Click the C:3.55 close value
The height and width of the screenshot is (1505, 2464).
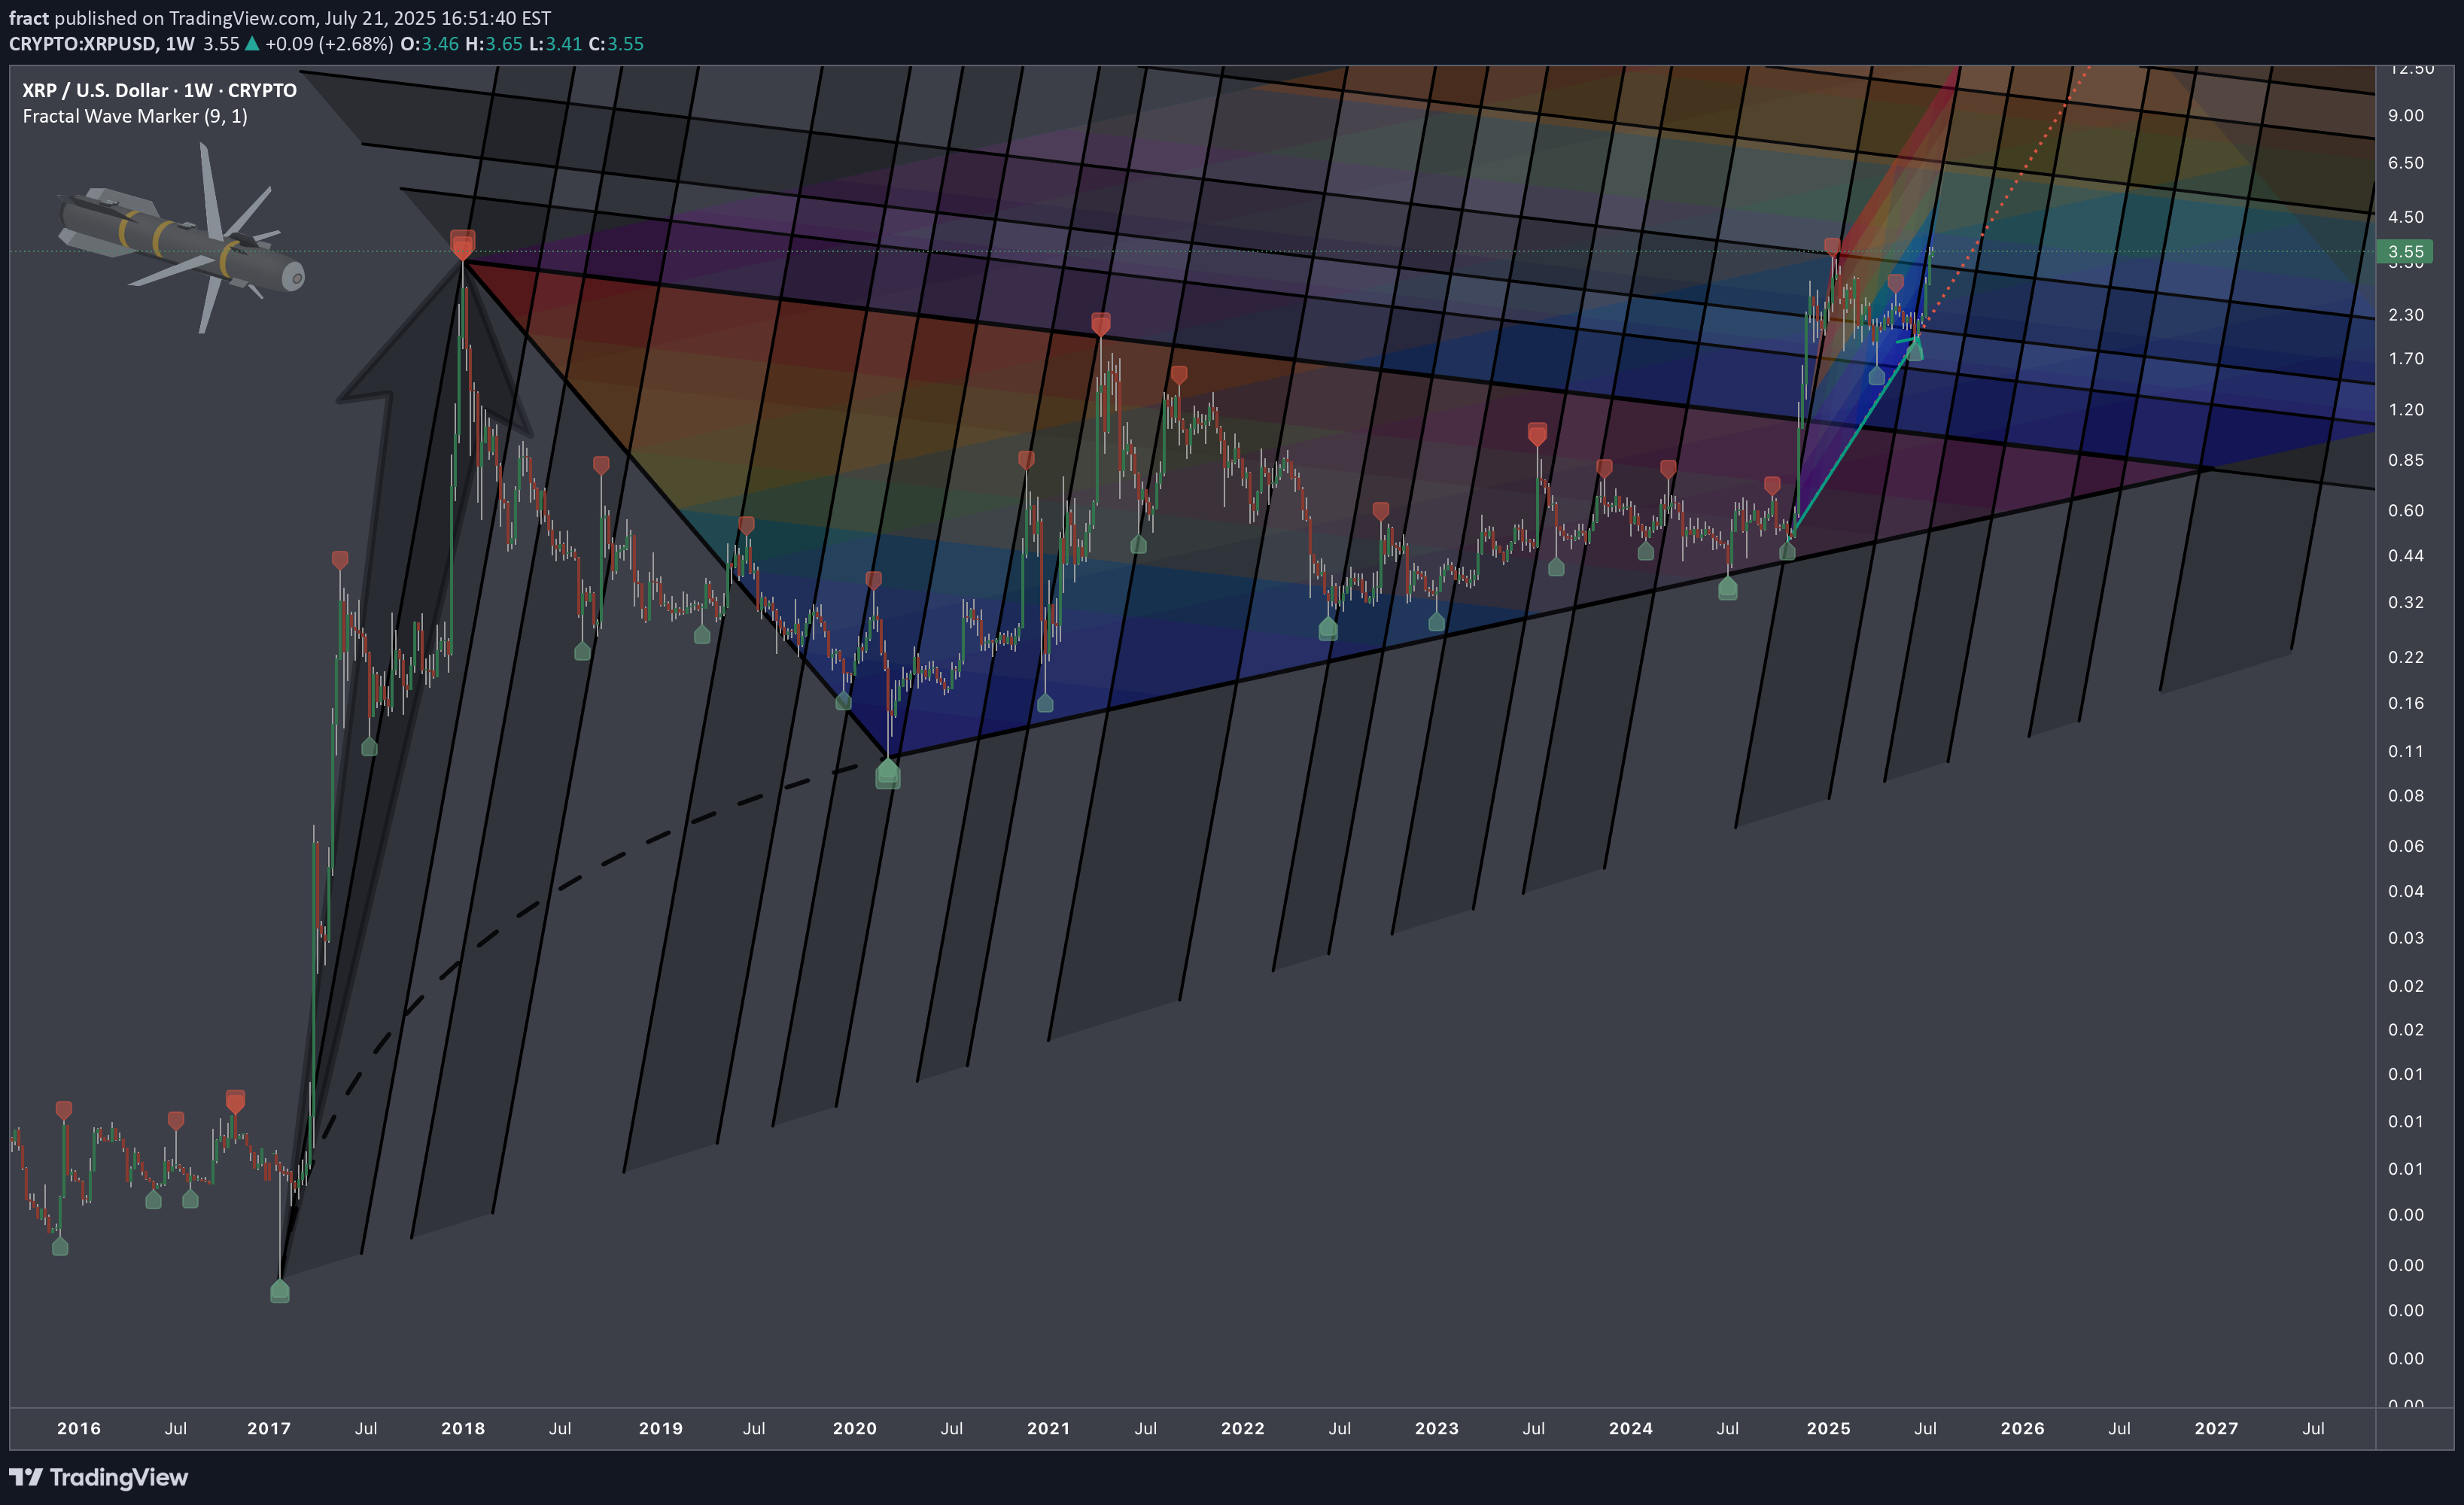click(x=616, y=44)
